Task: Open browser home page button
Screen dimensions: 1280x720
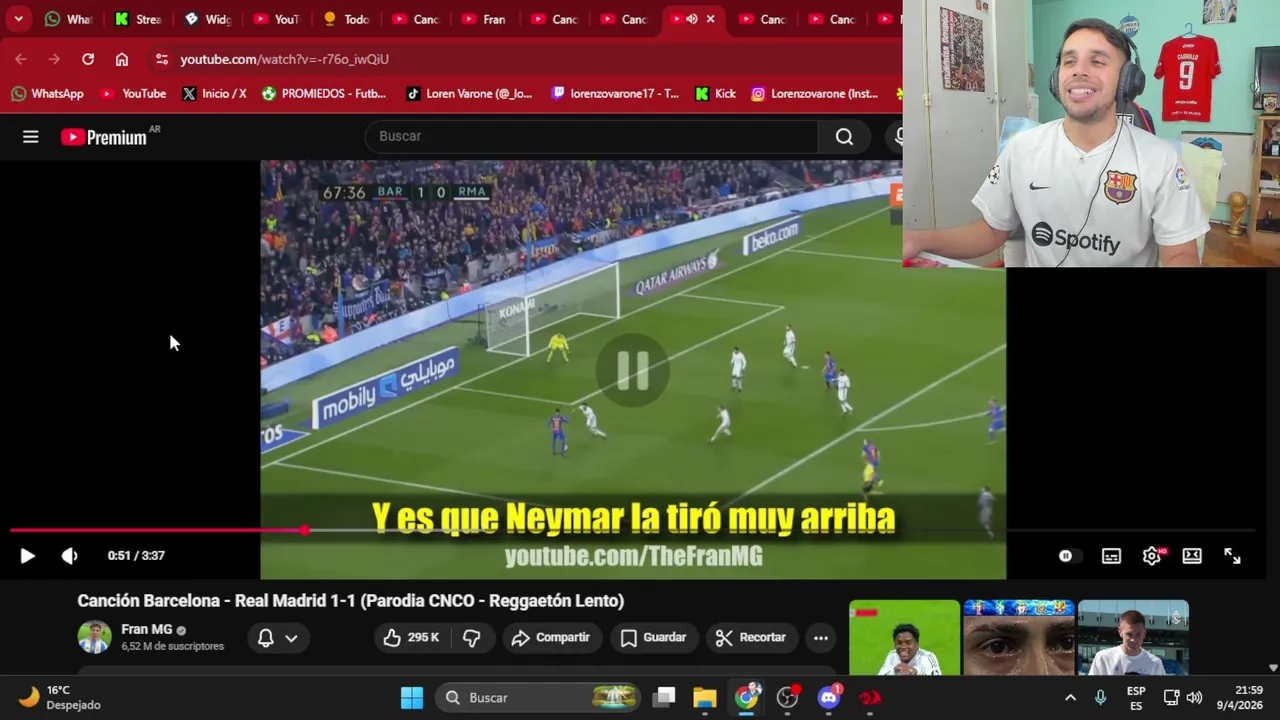Action: (122, 60)
